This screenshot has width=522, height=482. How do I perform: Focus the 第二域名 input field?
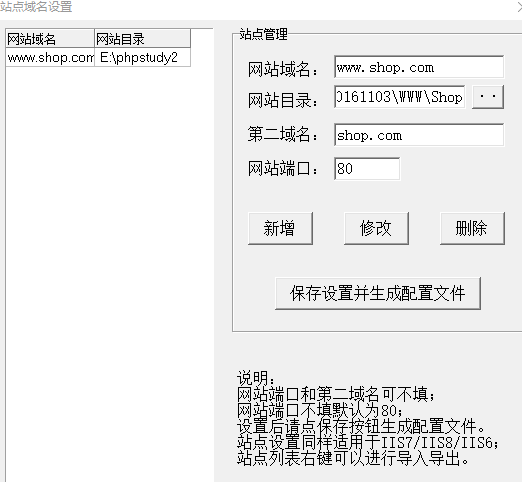coord(419,135)
